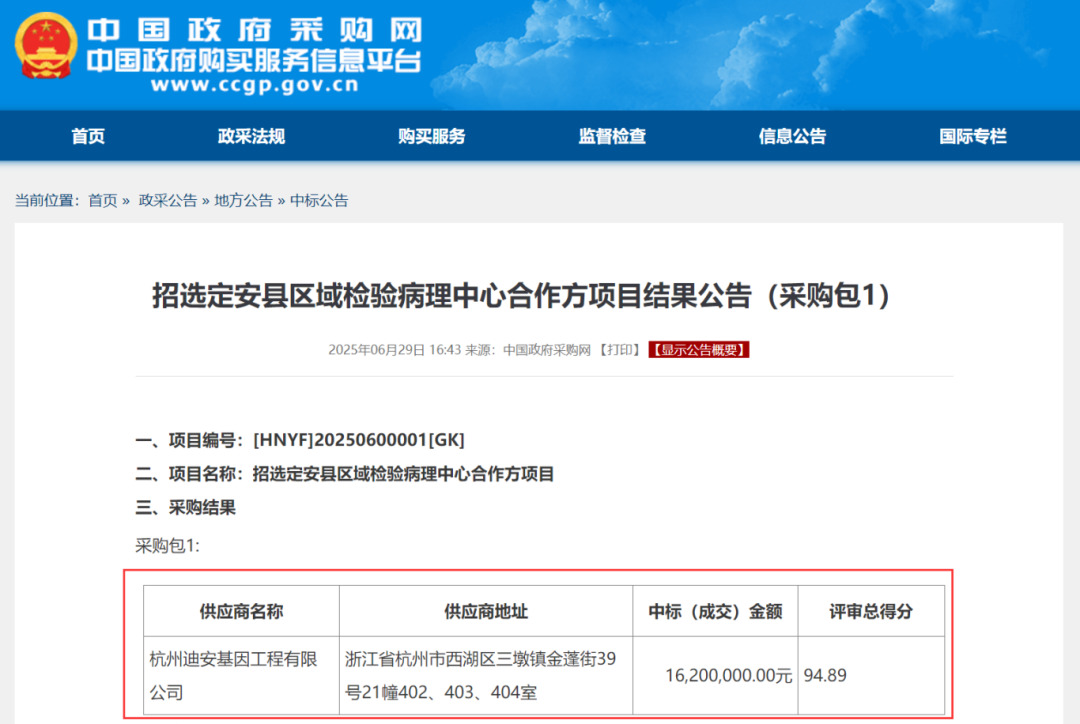The image size is (1080, 724).
Task: Click the www.ccgp.gov.cn URL text
Action: tap(254, 85)
